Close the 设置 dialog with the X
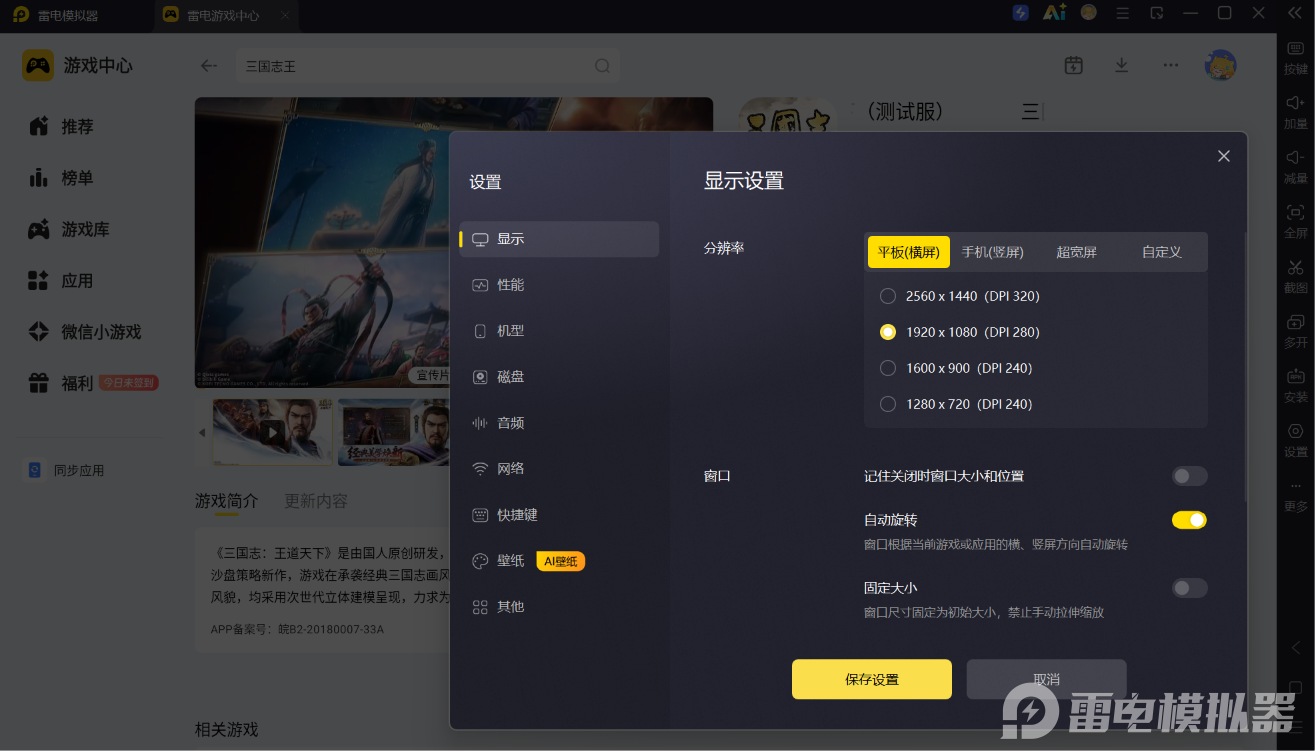 click(x=1224, y=156)
